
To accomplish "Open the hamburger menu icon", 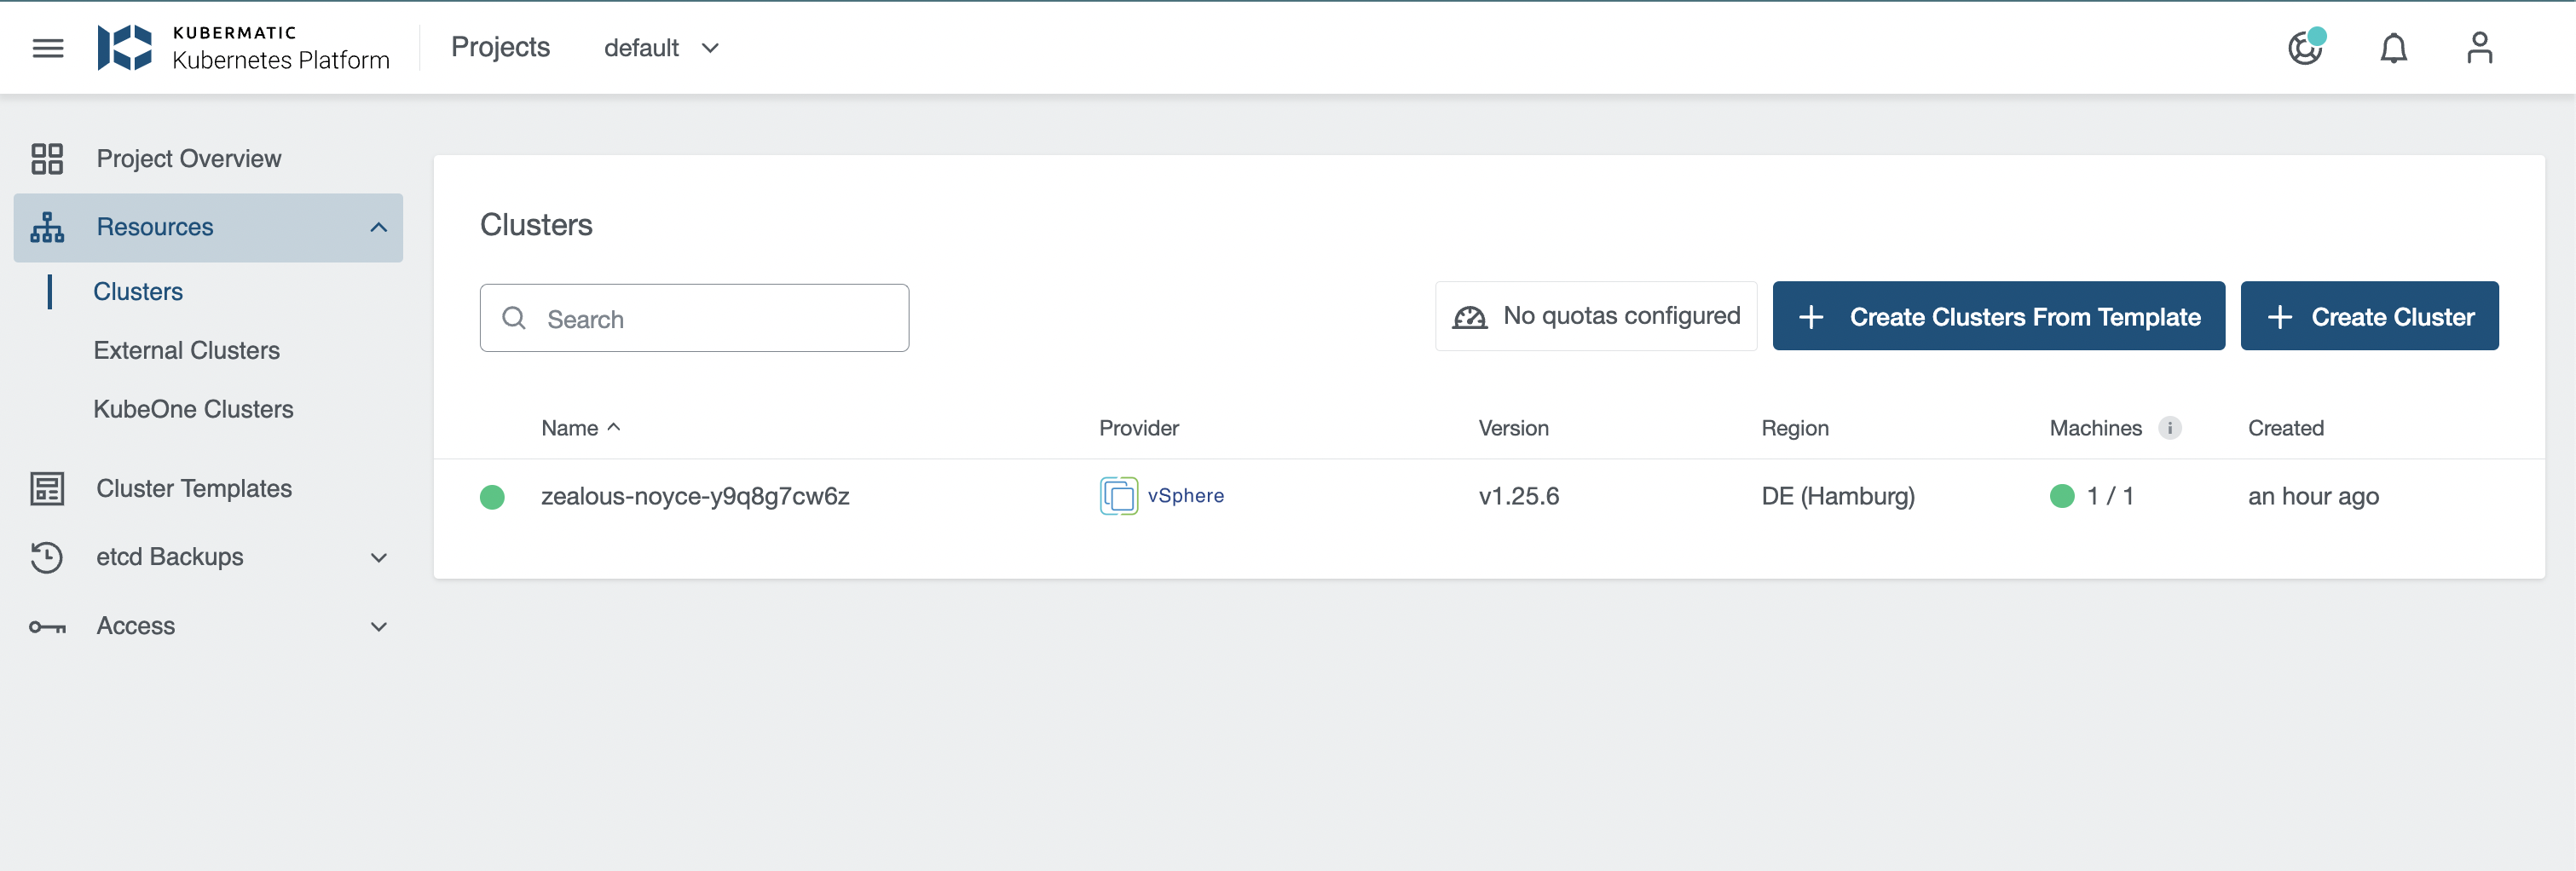I will (48, 48).
